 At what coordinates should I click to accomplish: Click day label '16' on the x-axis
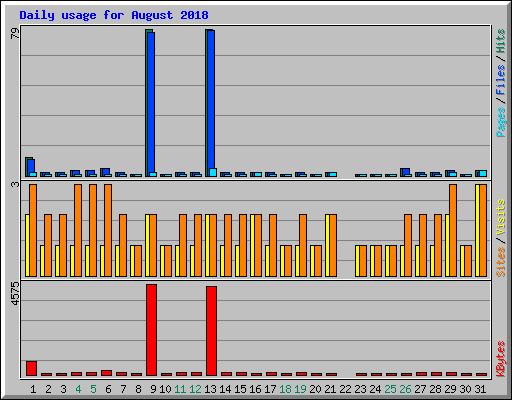255,389
